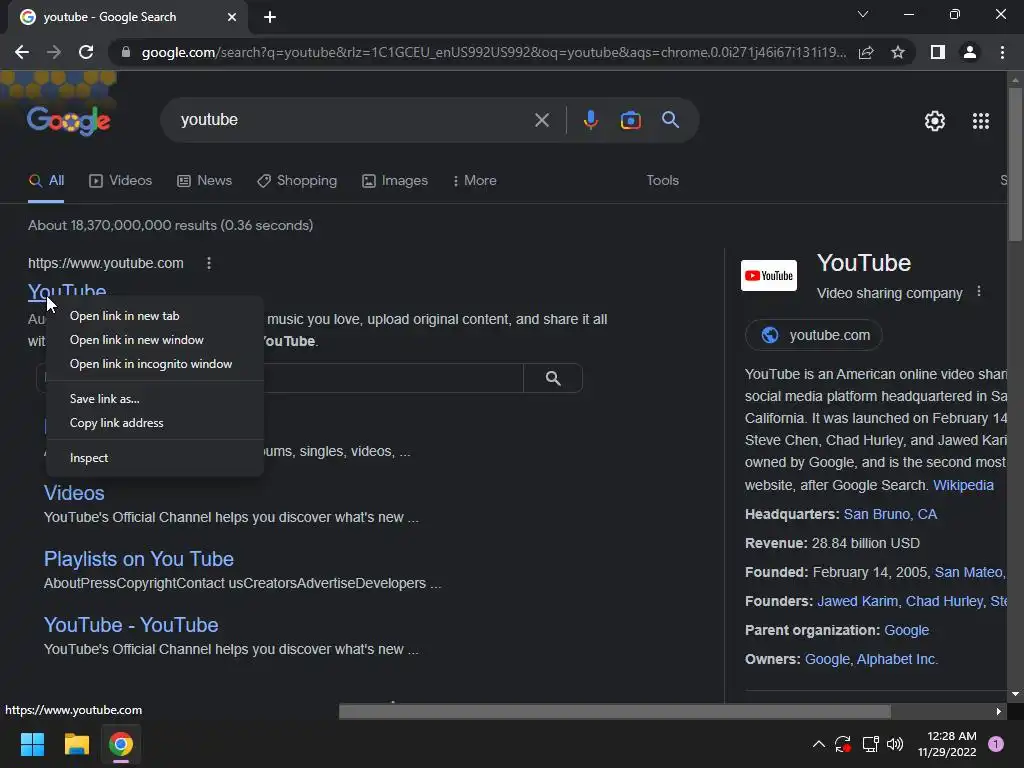Open the Windows Start menu
The height and width of the screenshot is (768, 1024).
point(32,744)
